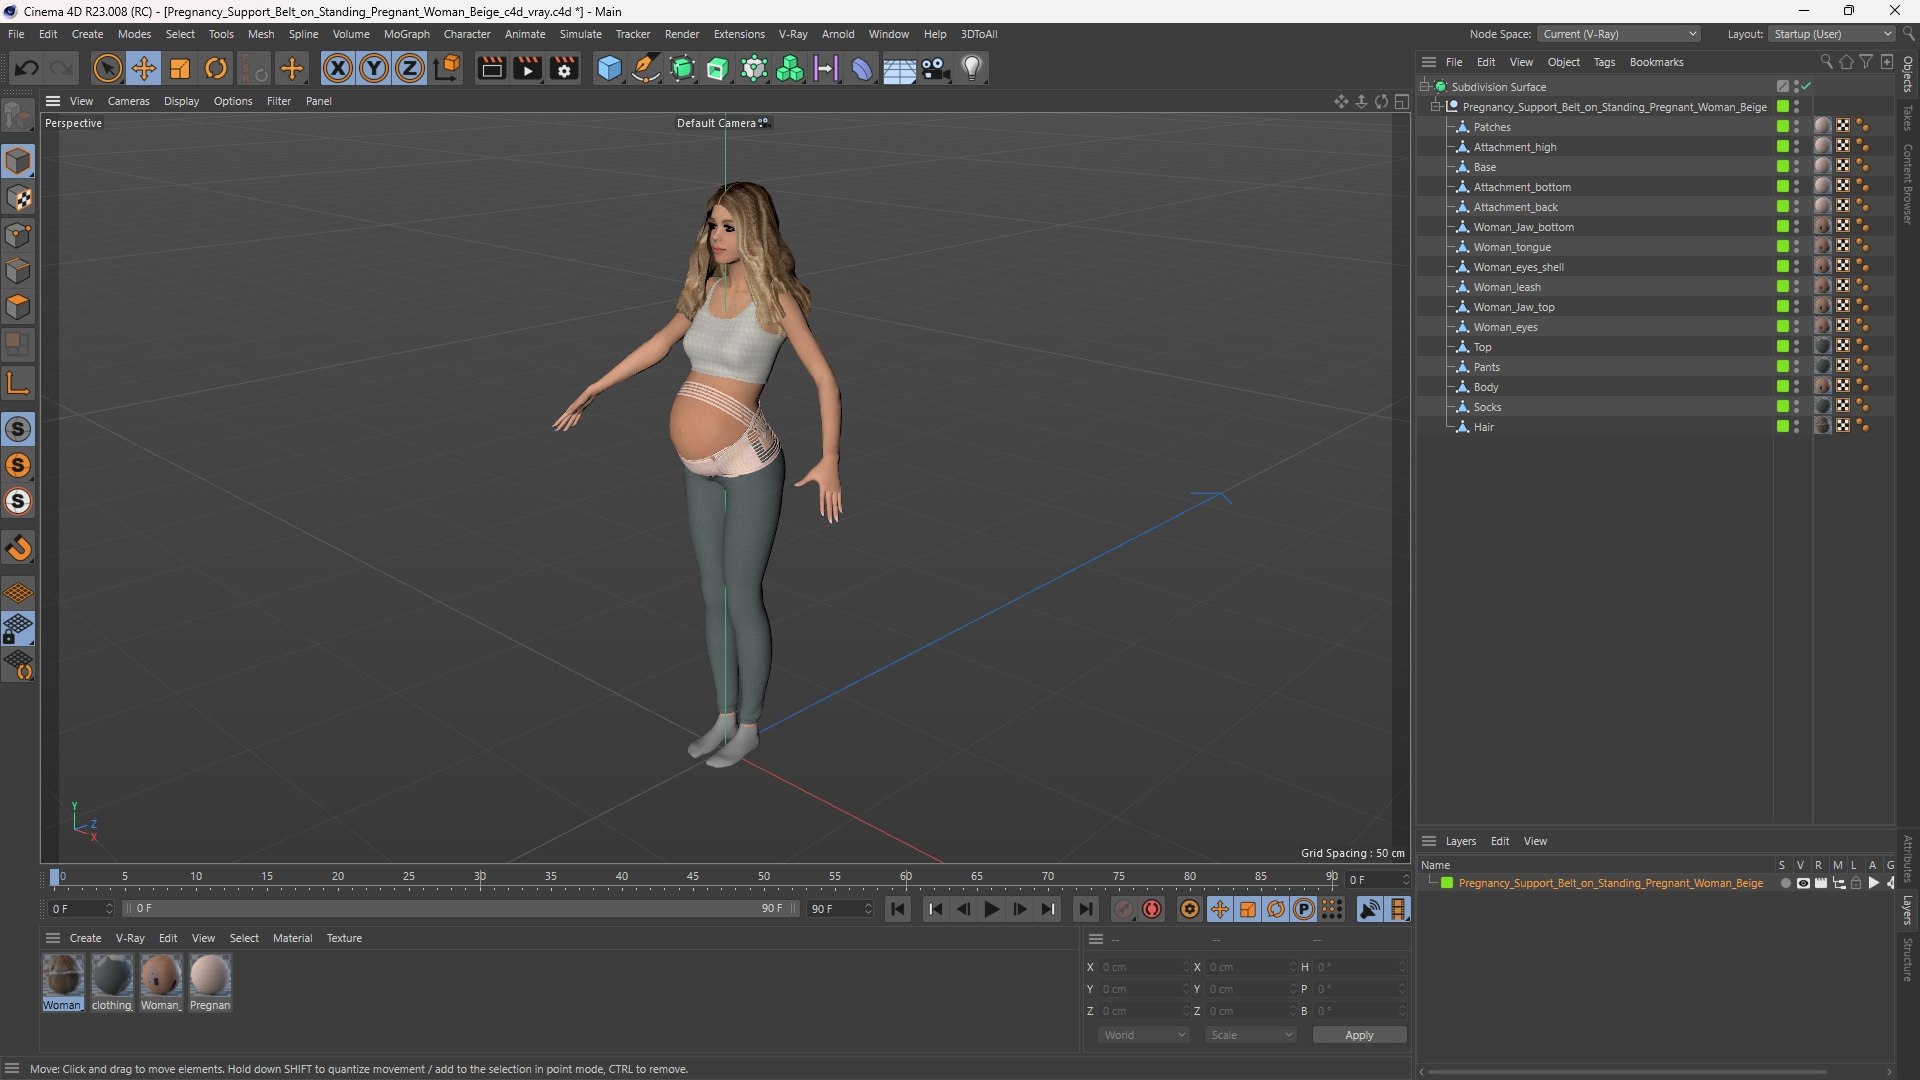Viewport: 1920px width, 1080px height.
Task: Open the Node Space dropdown
Action: coord(1618,34)
